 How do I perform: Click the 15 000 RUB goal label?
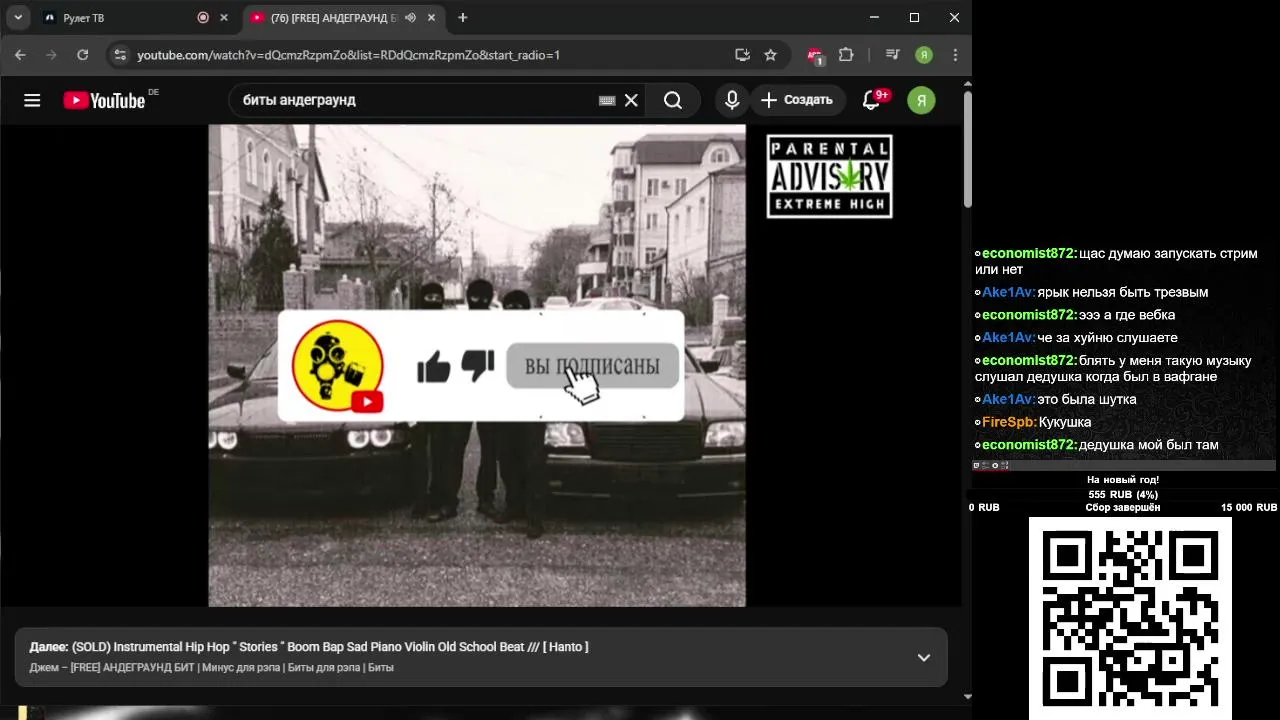(1248, 508)
